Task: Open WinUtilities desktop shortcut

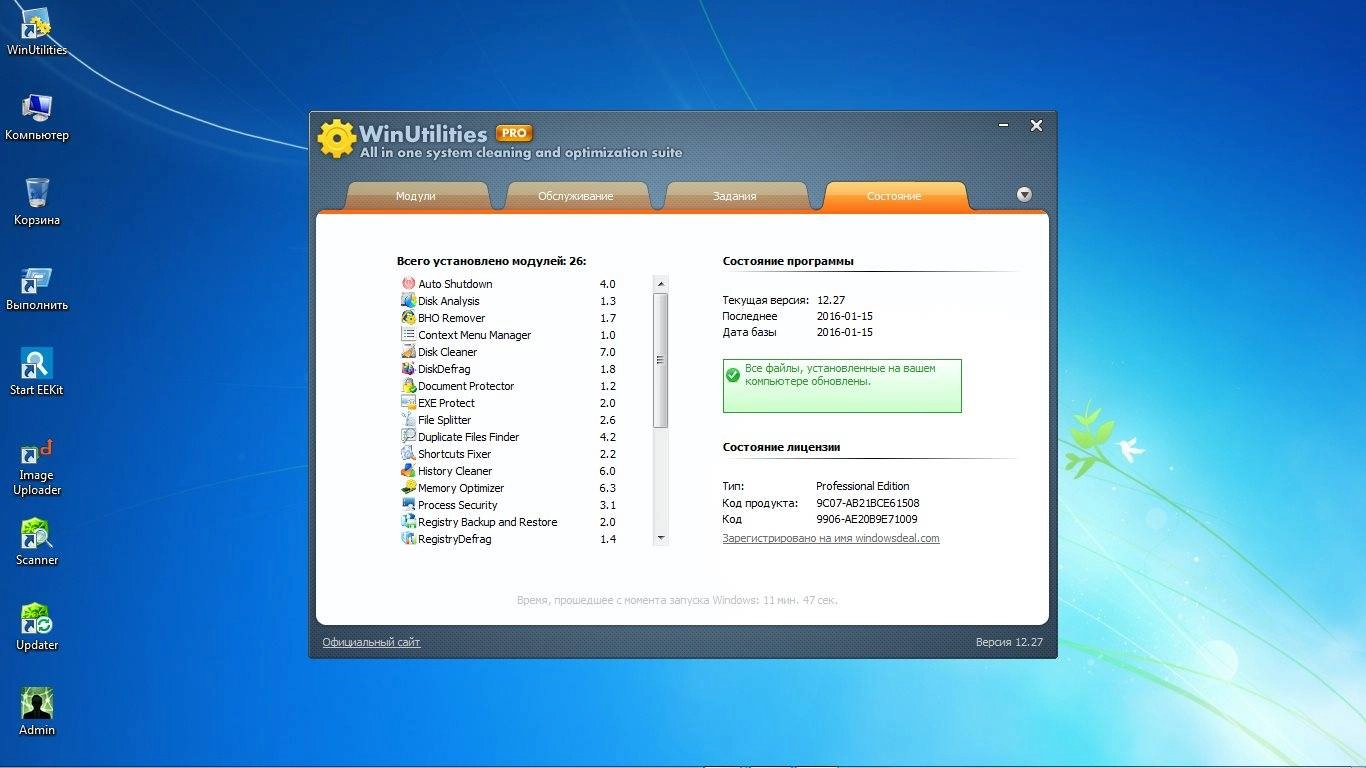Action: 37,33
